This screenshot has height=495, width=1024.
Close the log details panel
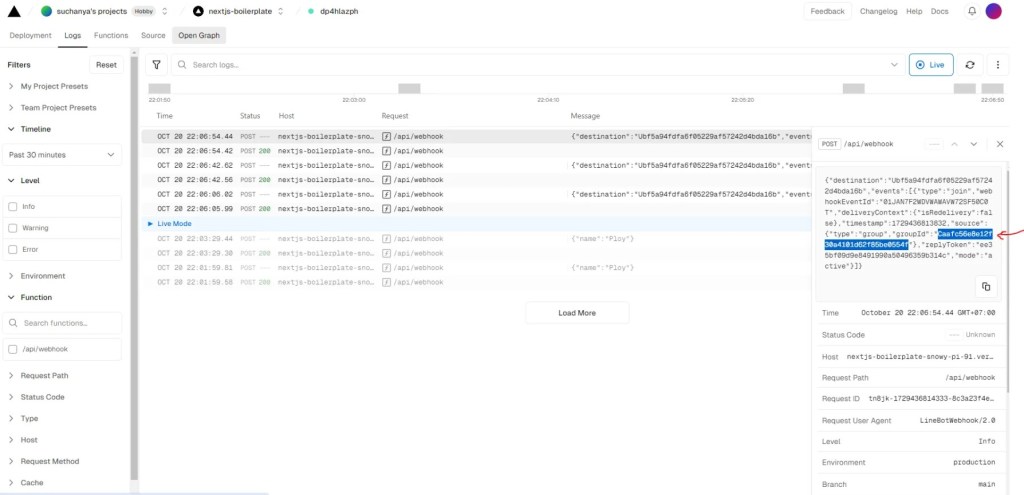1000,144
